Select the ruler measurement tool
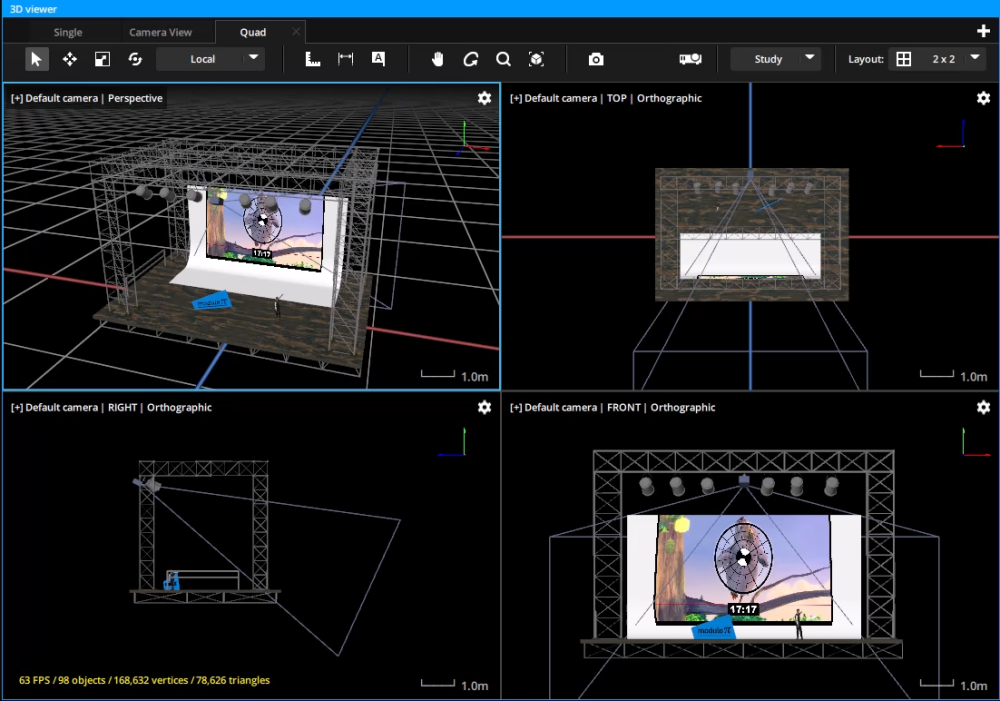 point(313,58)
